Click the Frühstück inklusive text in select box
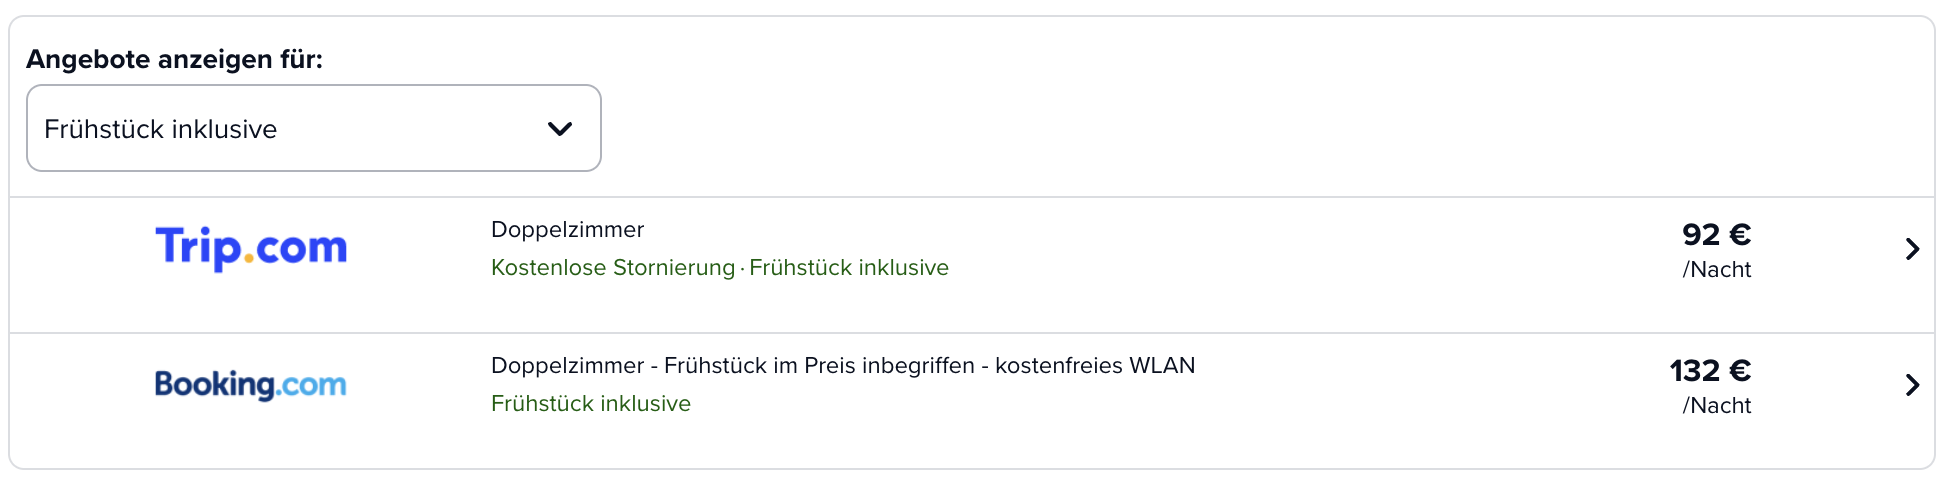The height and width of the screenshot is (484, 1946). point(161,129)
